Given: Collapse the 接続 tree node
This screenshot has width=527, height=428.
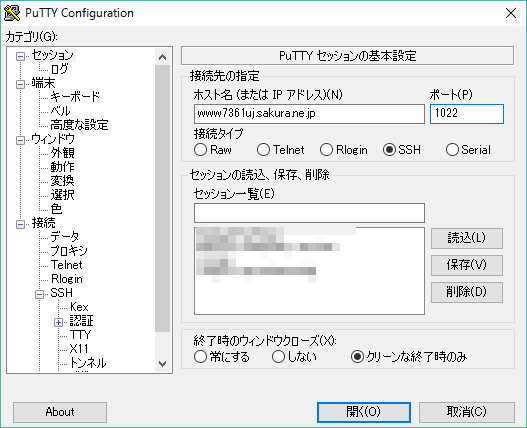Looking at the screenshot, I should pos(21,224).
